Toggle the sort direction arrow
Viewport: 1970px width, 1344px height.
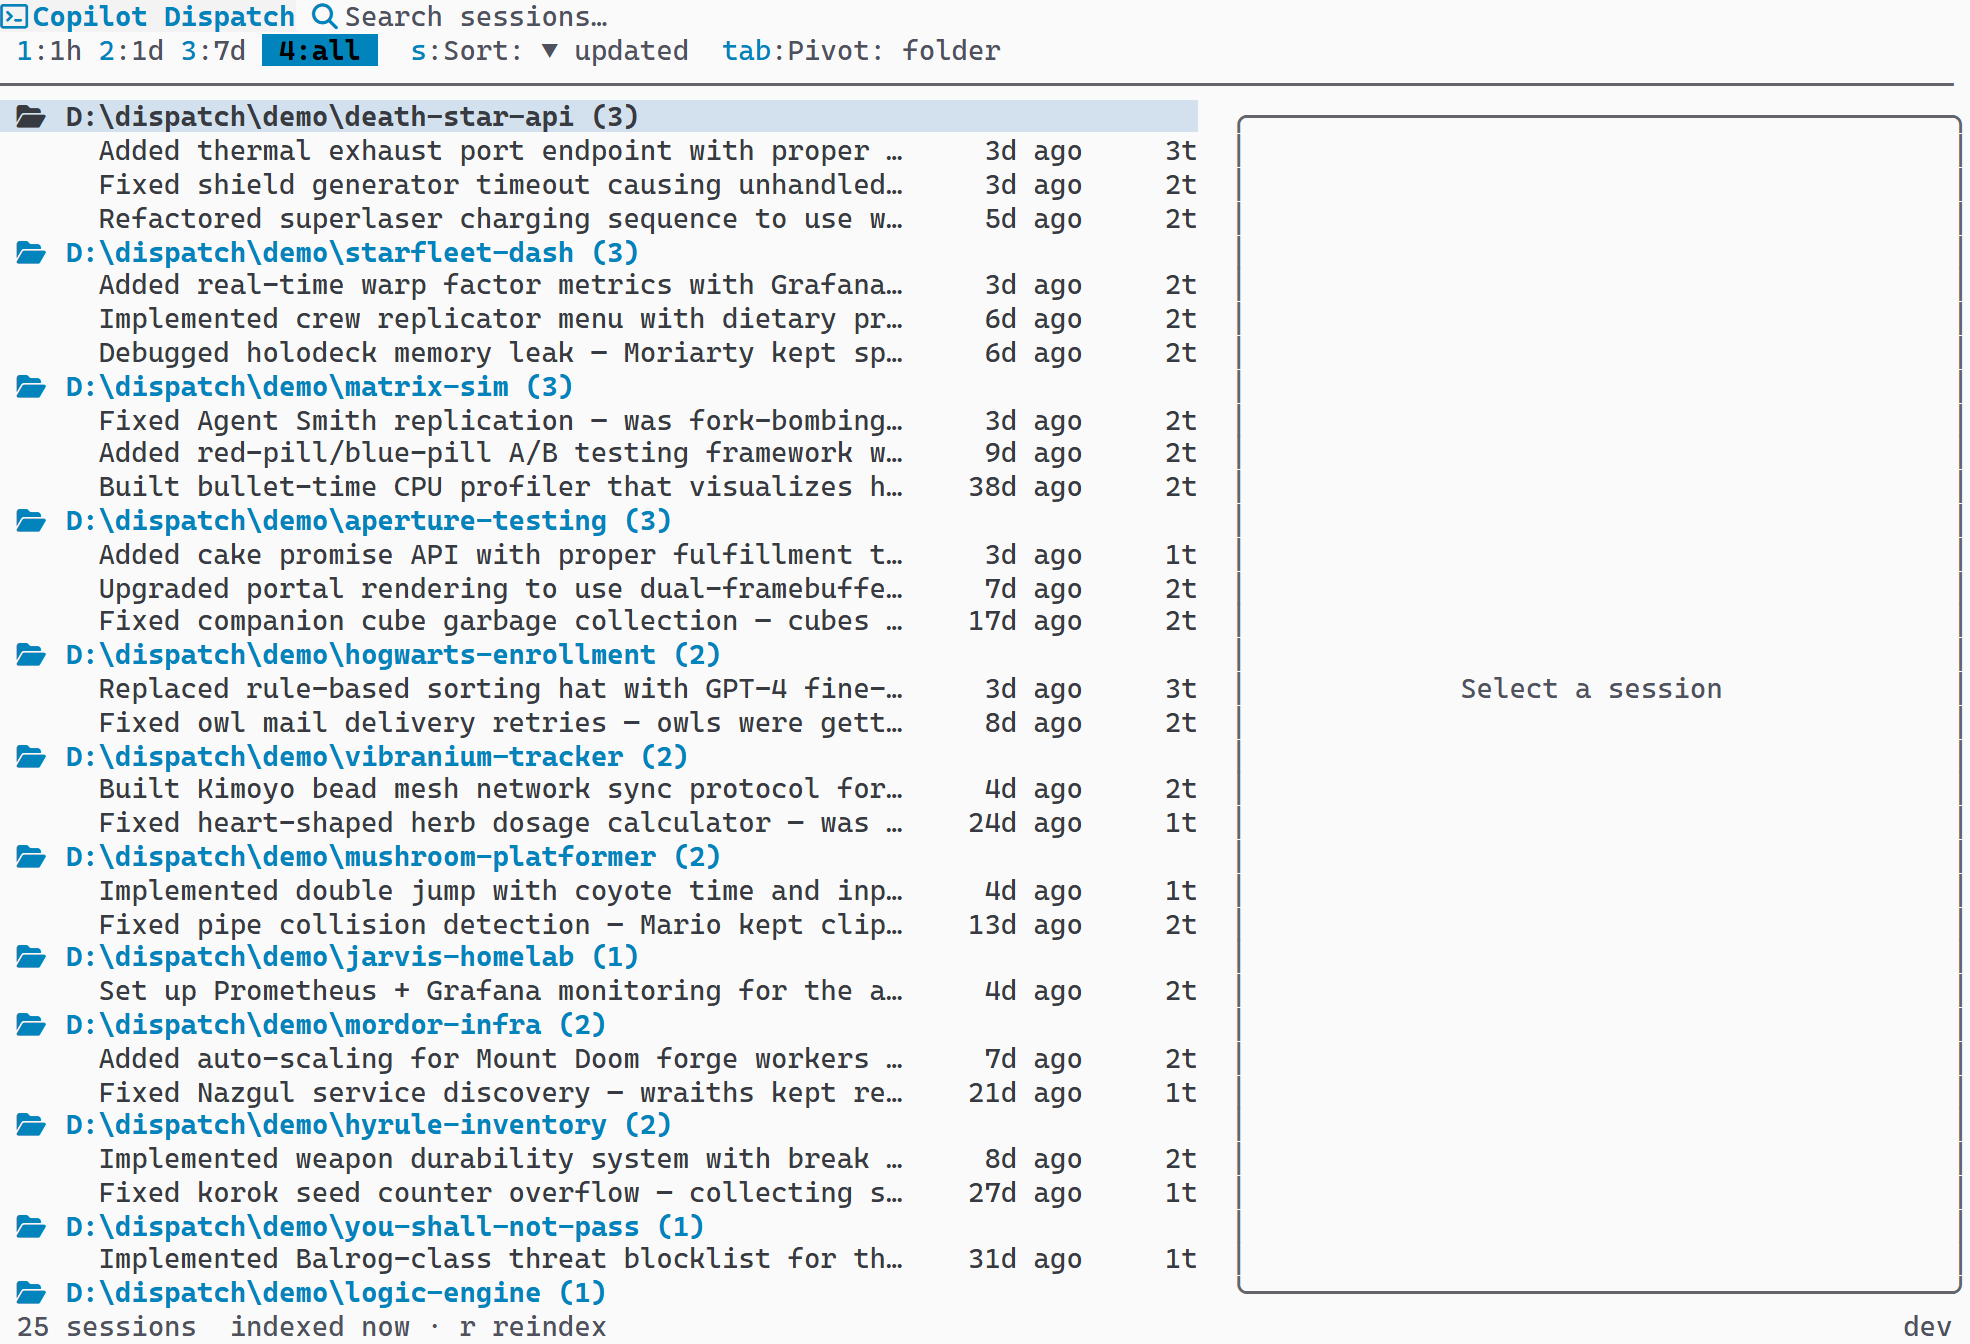tap(549, 51)
